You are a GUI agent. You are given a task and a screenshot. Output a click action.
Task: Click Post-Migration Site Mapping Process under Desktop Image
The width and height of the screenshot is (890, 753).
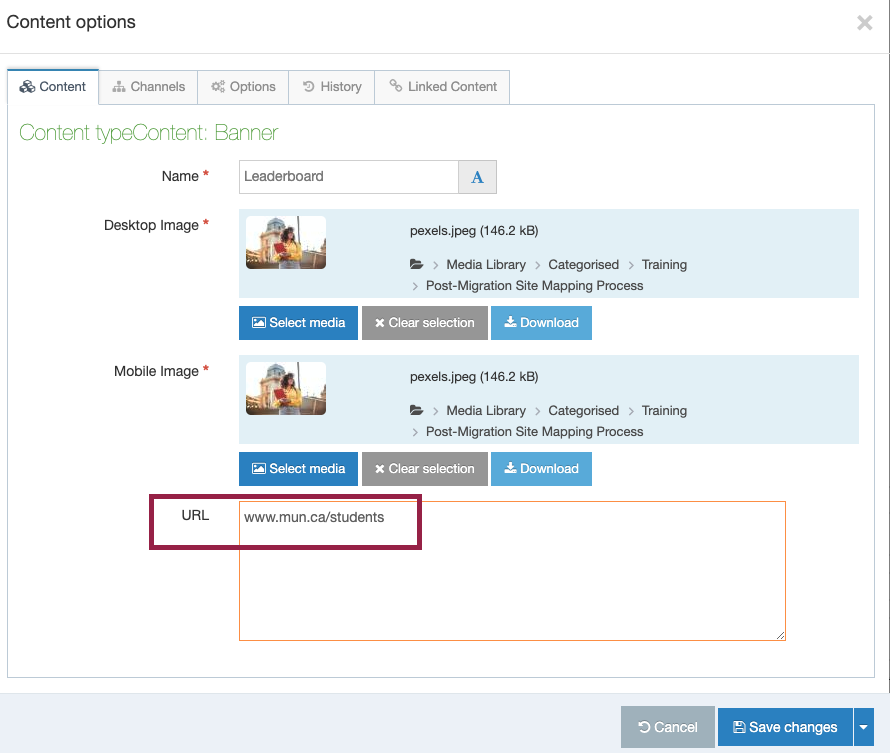534,285
